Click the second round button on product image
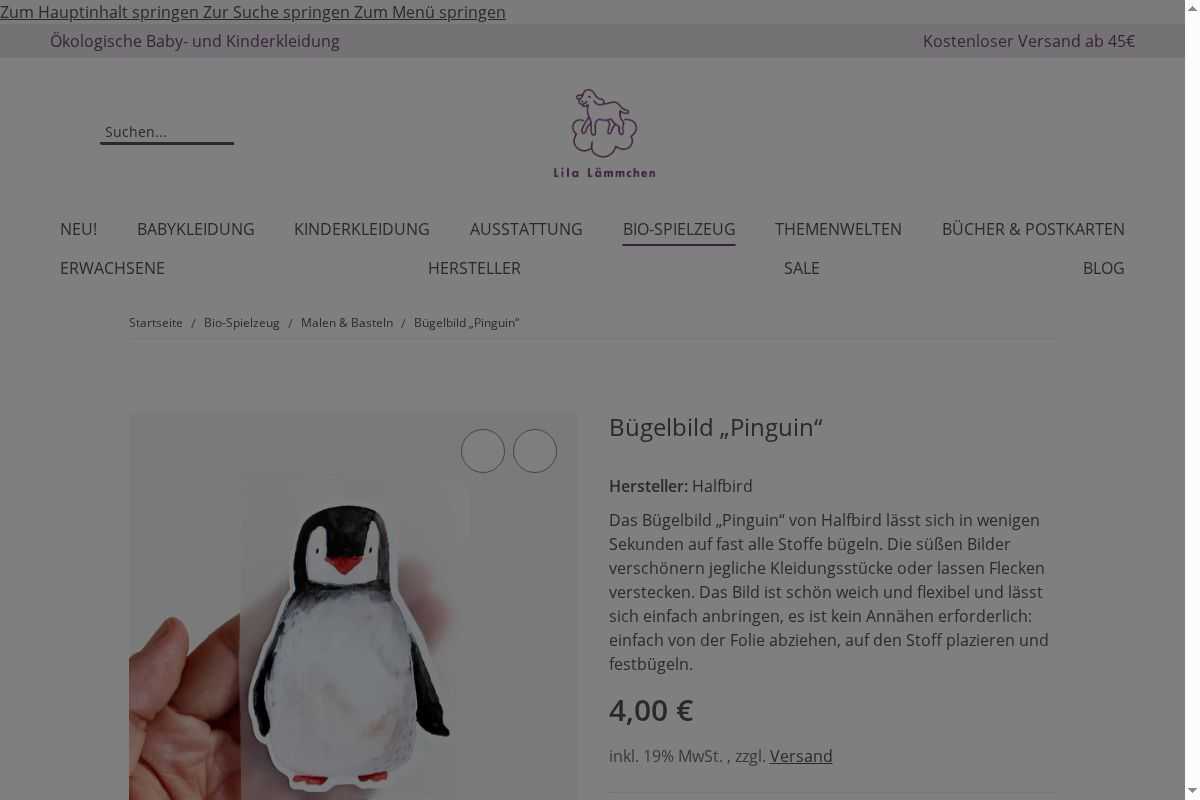Viewport: 1200px width, 800px height. 535,451
